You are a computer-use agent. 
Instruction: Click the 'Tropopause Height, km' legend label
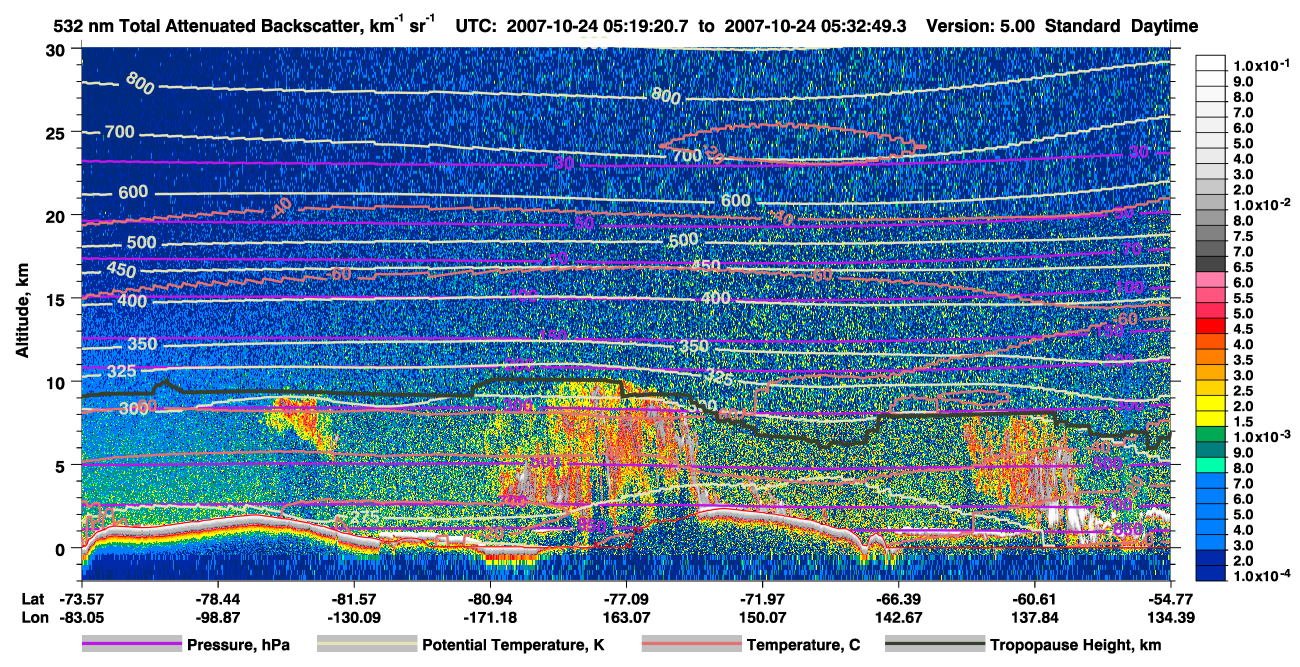[1075, 645]
